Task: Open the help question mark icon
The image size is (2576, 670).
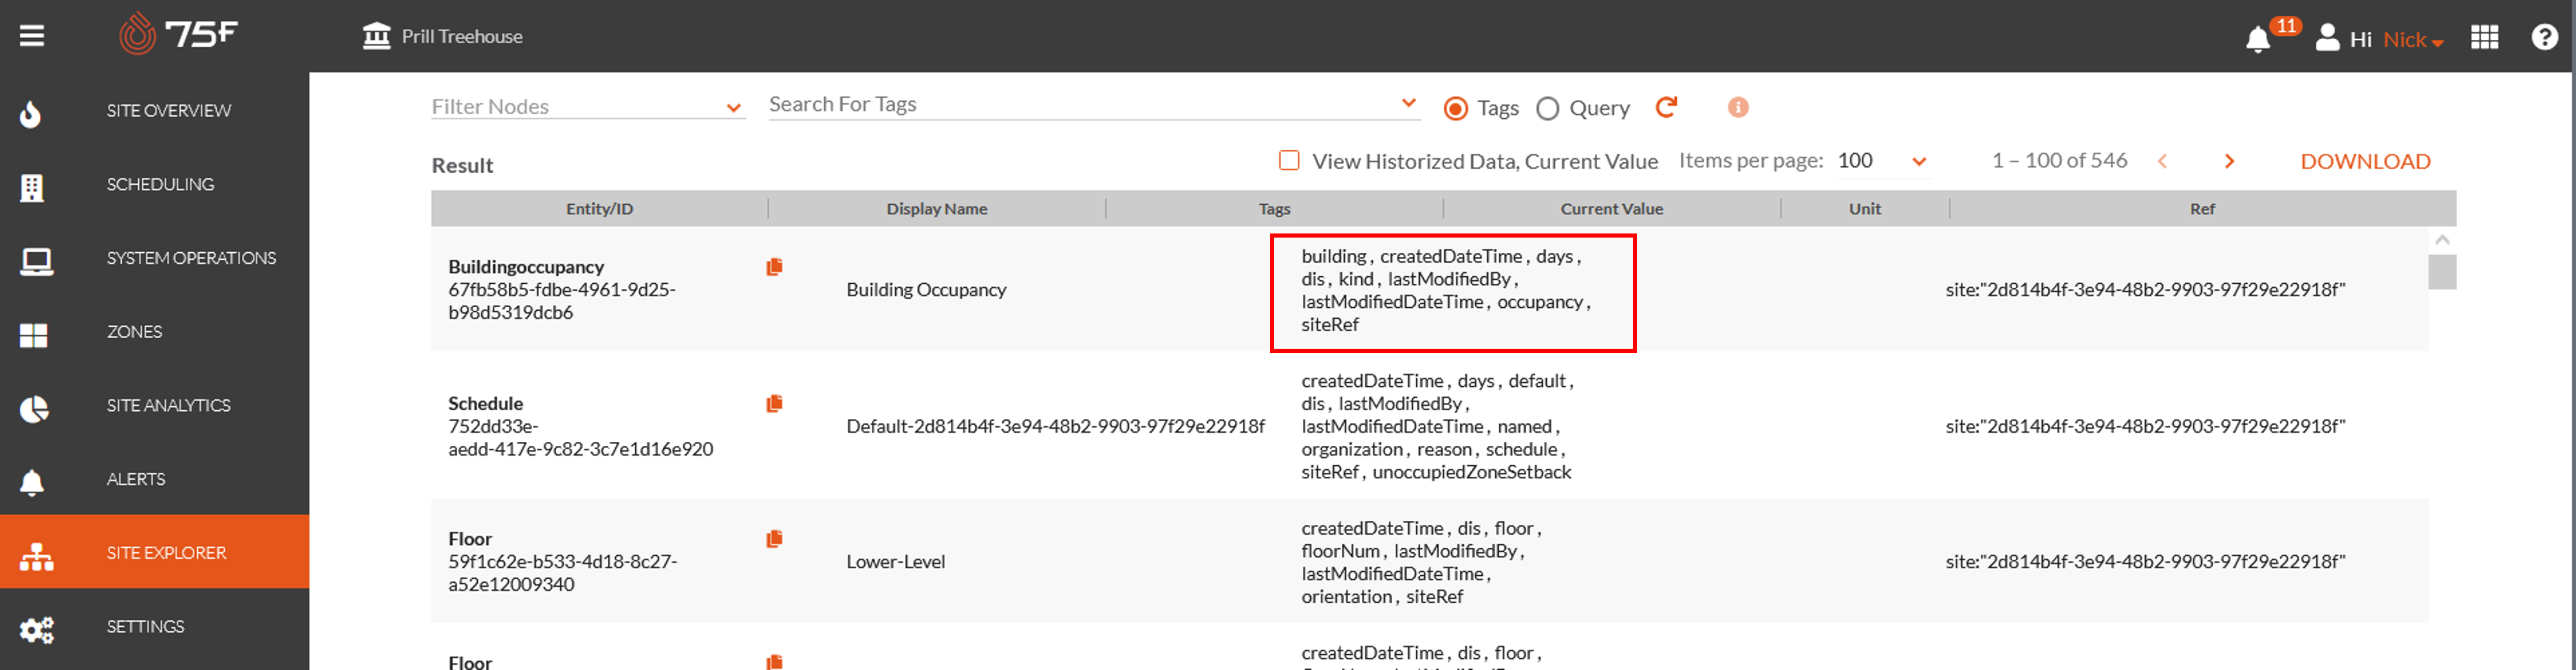Action: click(2544, 37)
